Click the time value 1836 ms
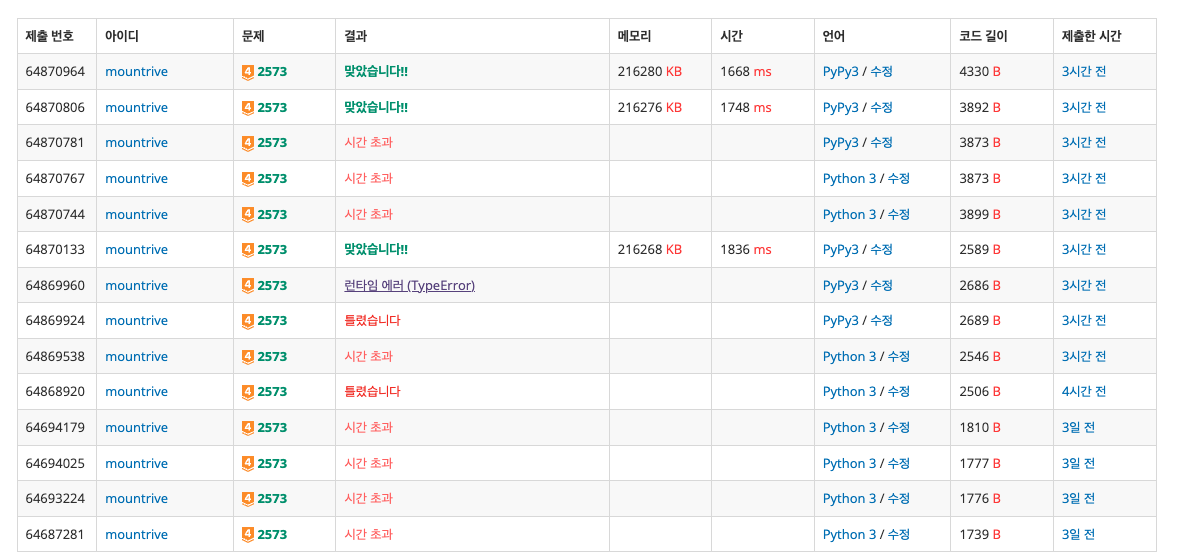The width and height of the screenshot is (1186, 557). click(x=746, y=250)
